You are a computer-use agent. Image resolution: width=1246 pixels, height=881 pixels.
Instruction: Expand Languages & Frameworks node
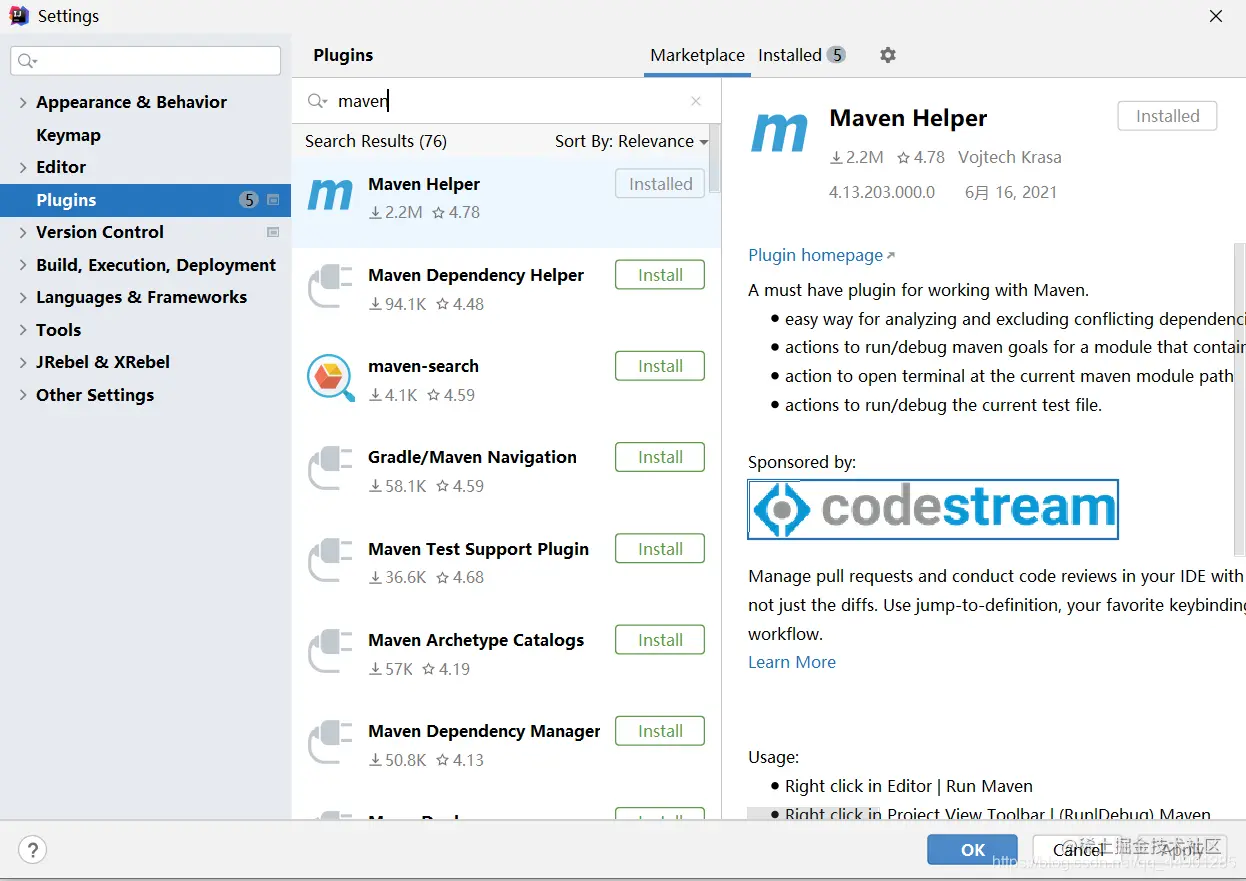pos(23,297)
